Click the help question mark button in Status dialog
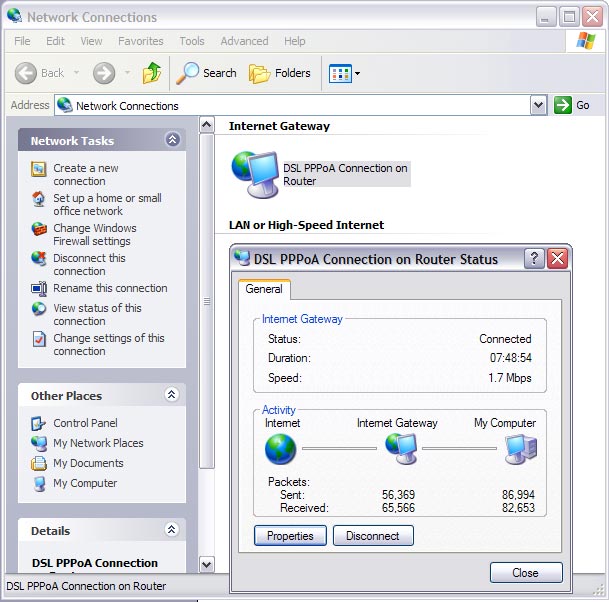 point(534,258)
